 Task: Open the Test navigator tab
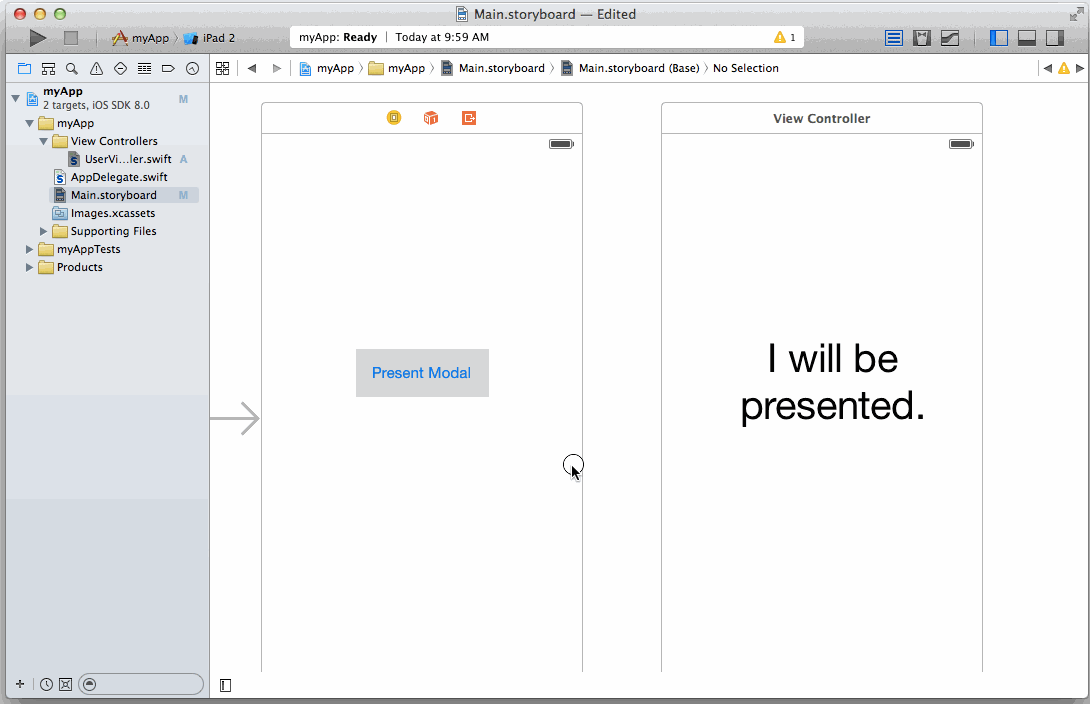pyautogui.click(x=120, y=68)
